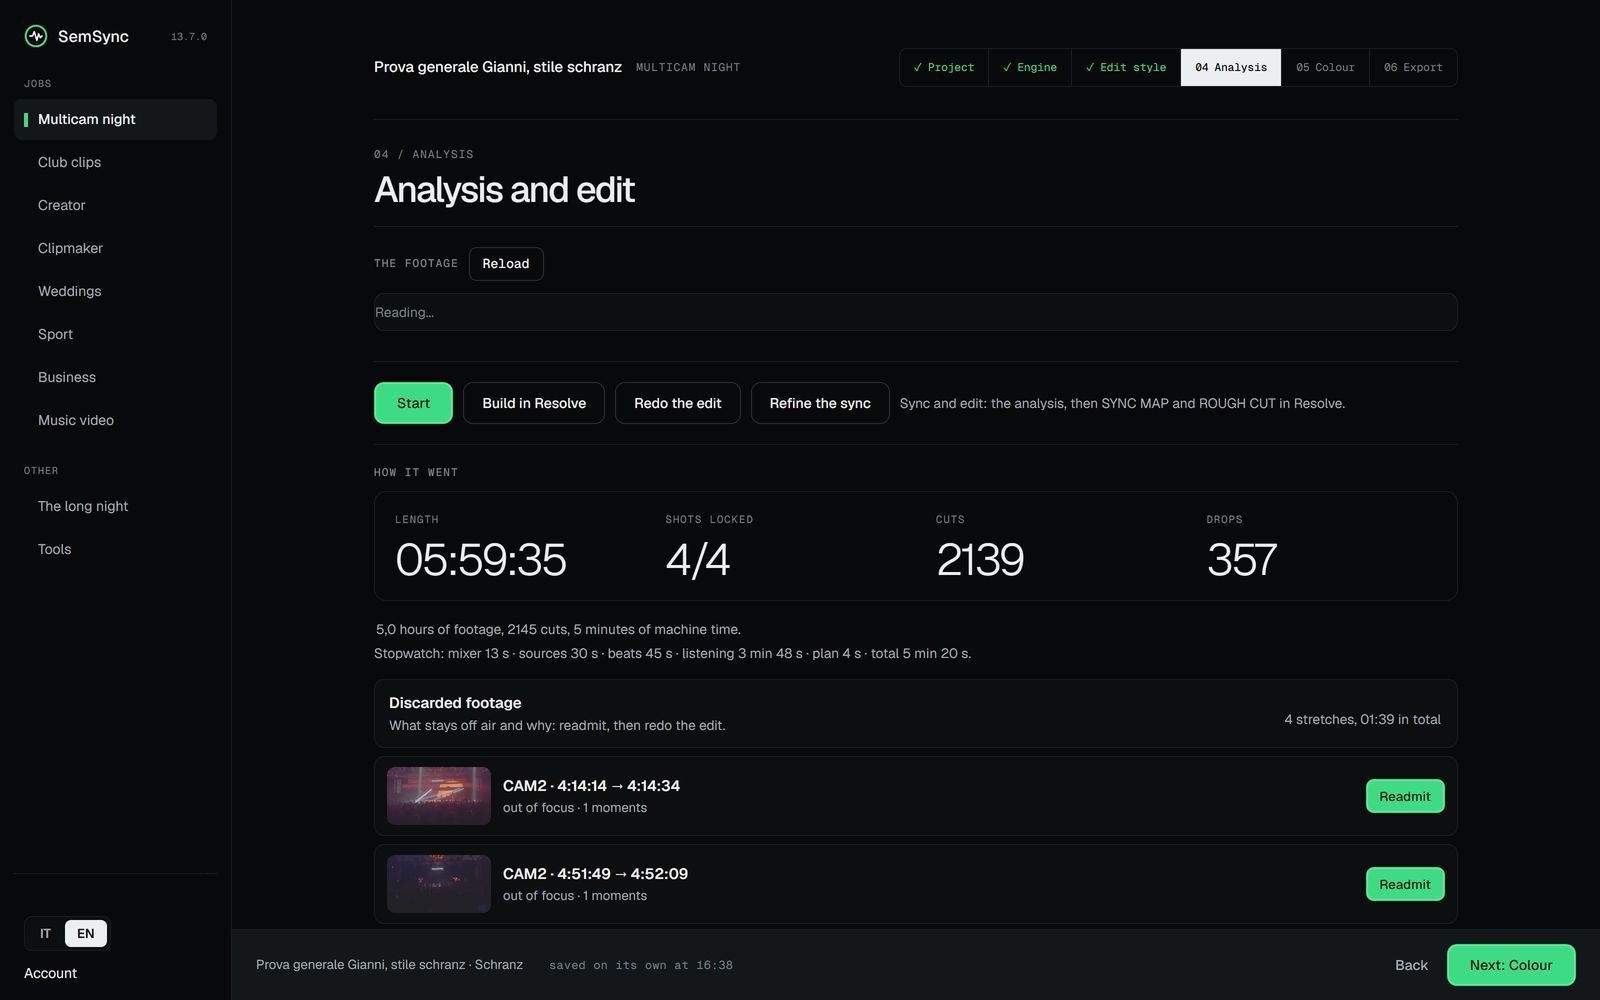Click the SemSync waveform logo icon
Image resolution: width=1600 pixels, height=1000 pixels.
[36, 36]
